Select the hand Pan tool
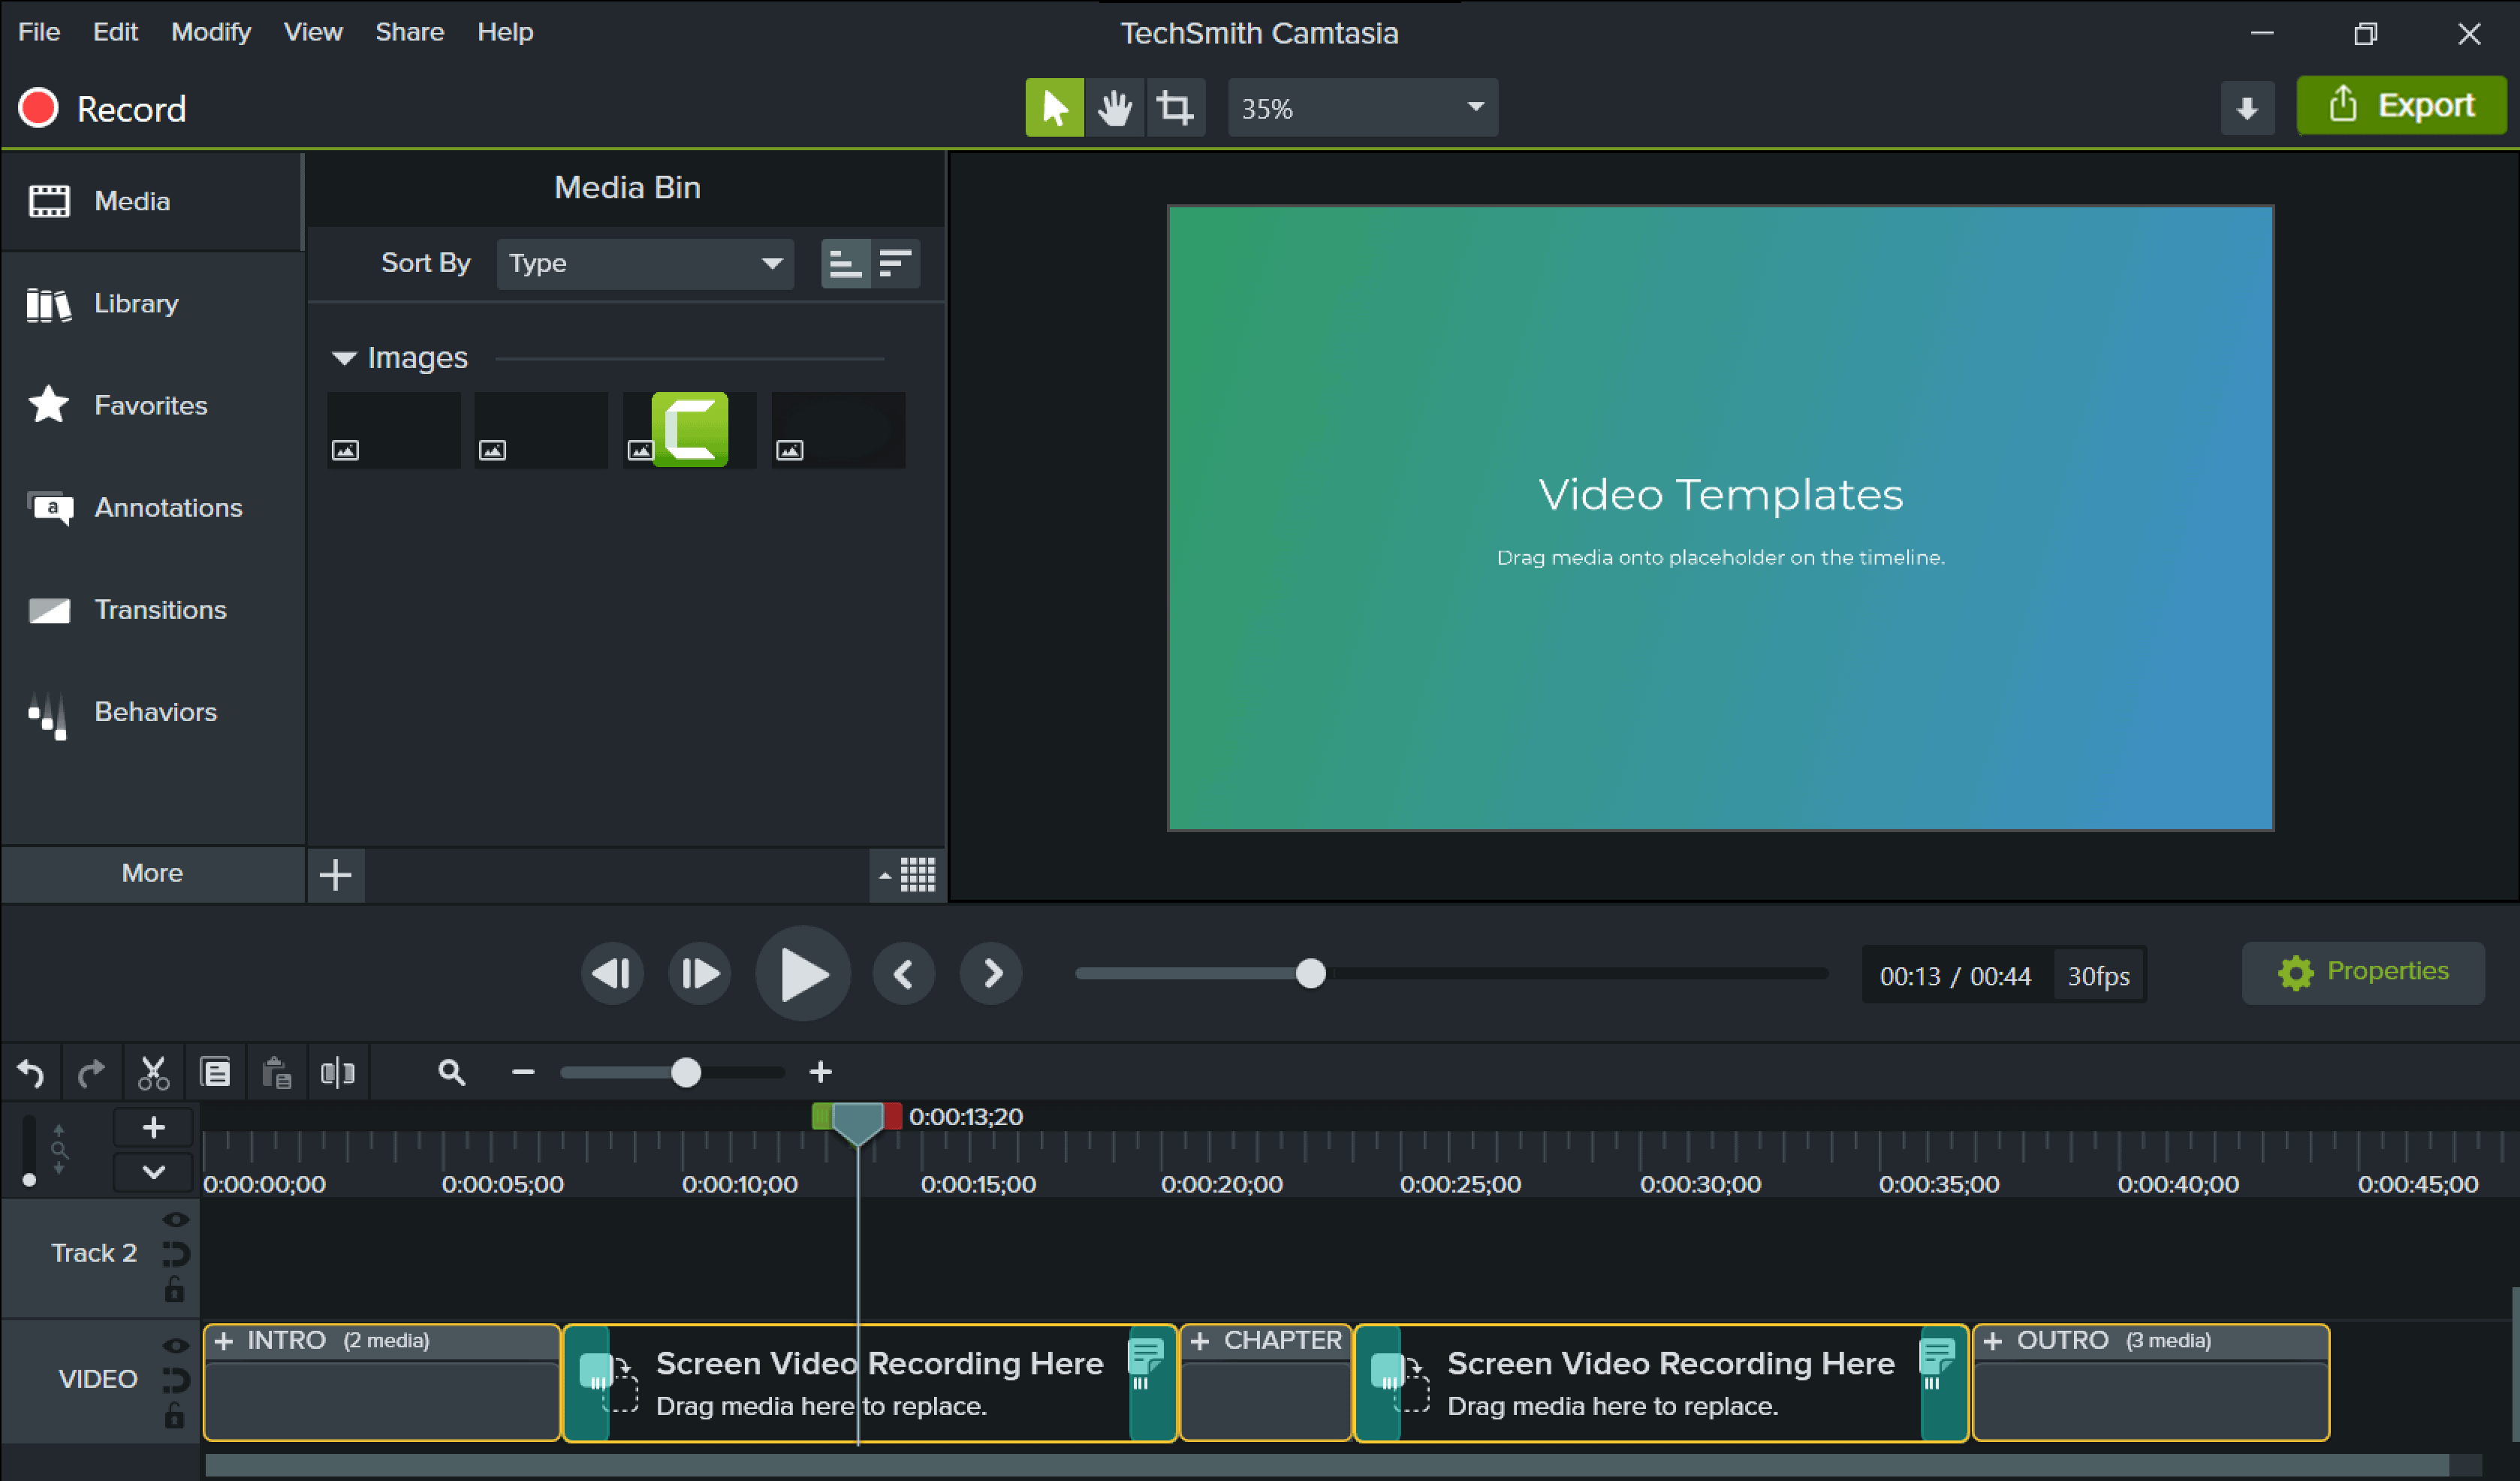This screenshot has height=1481, width=2520. point(1114,107)
